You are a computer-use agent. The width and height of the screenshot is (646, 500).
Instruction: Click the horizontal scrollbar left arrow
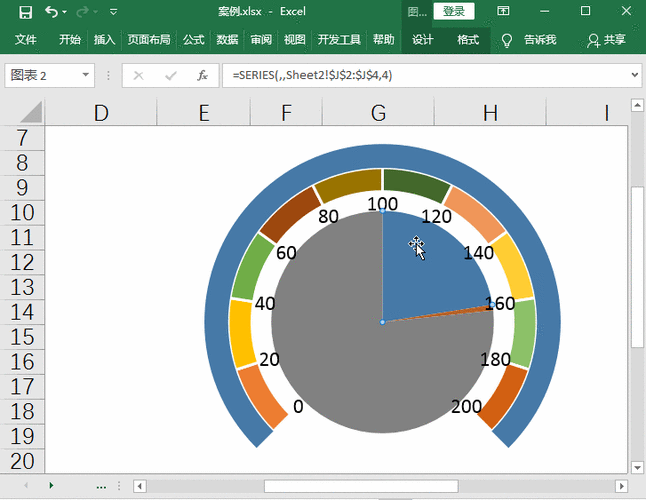pyautogui.click(x=140, y=486)
